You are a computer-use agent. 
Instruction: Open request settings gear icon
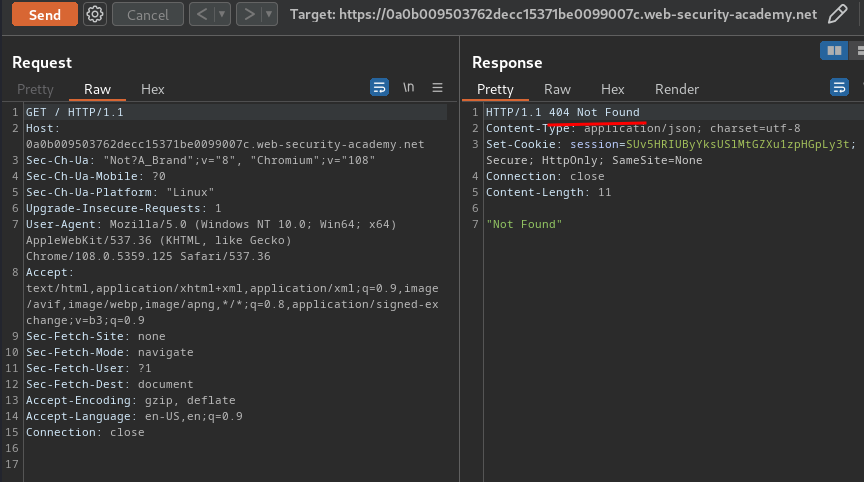pos(95,14)
